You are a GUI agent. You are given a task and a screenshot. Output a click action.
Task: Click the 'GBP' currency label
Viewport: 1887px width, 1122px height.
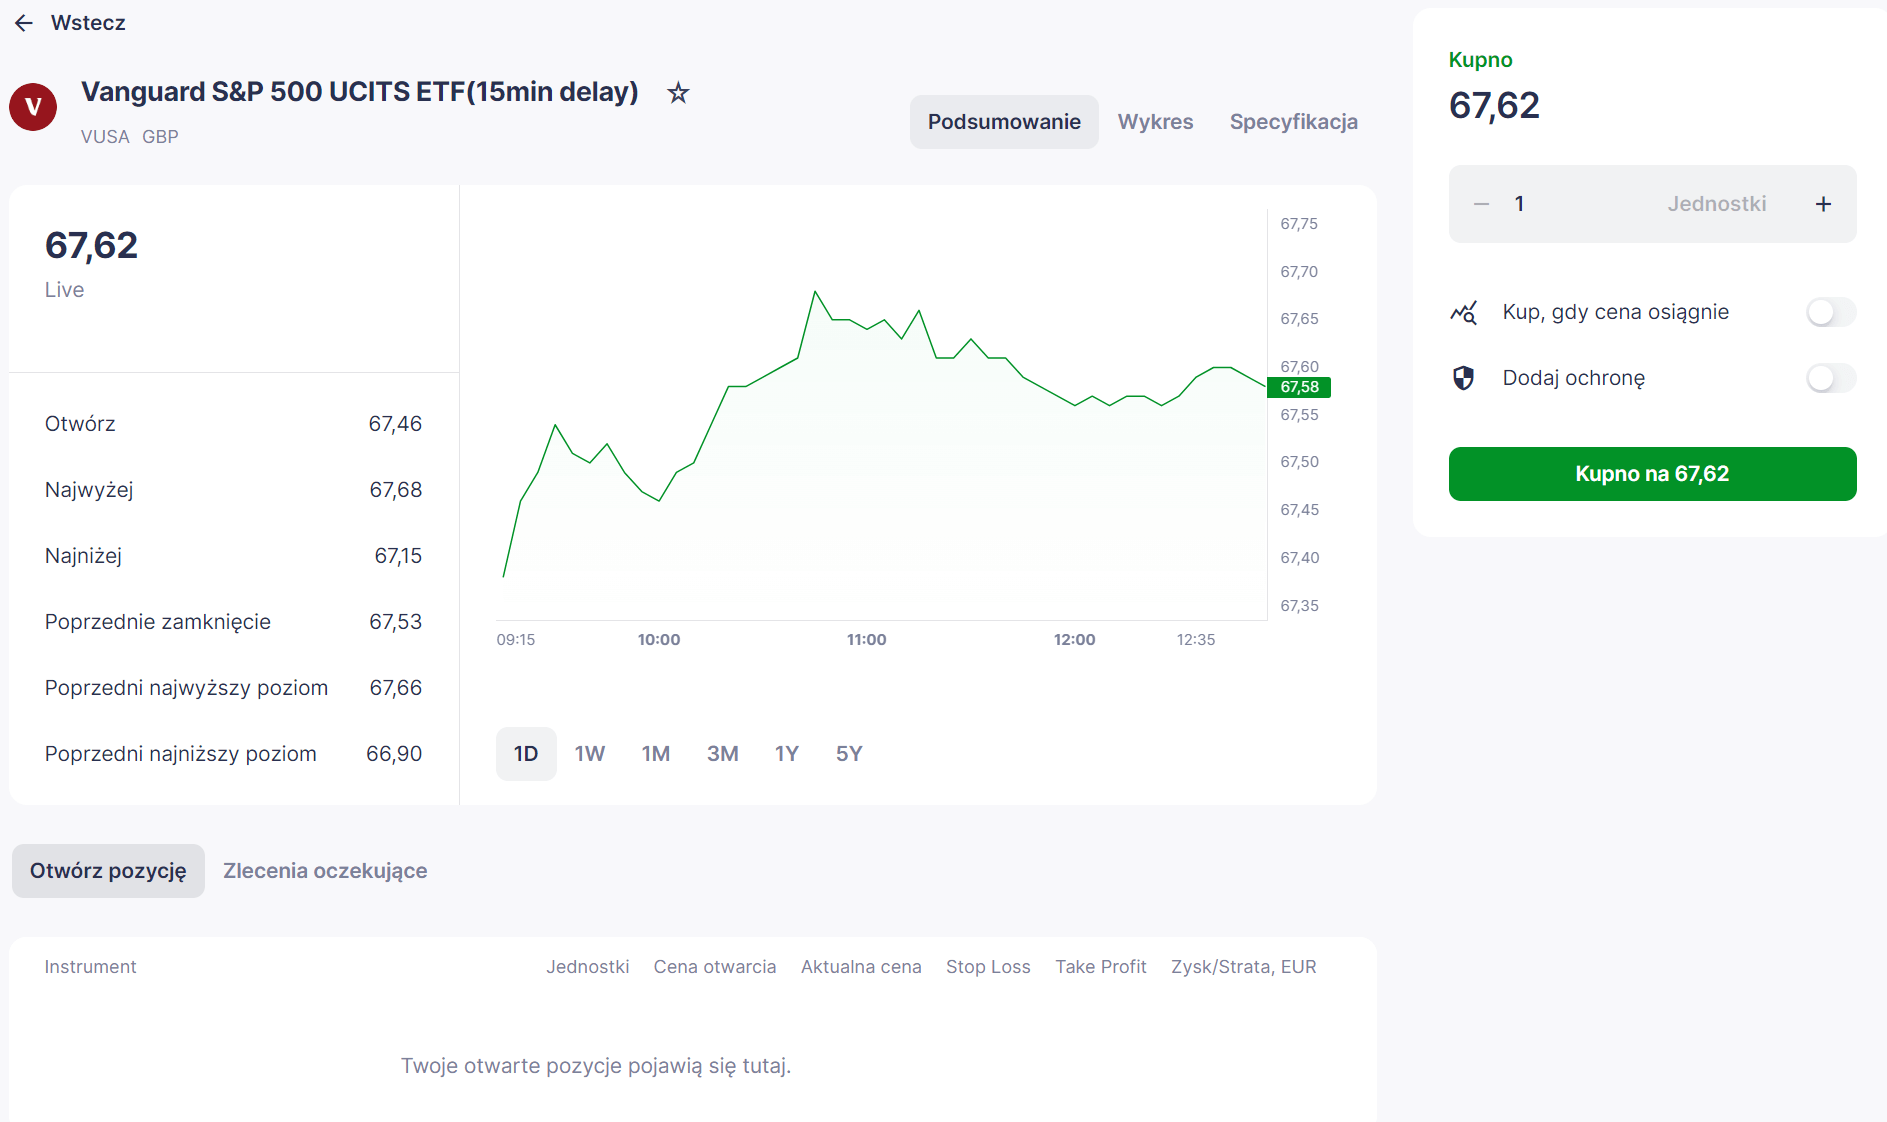point(160,137)
